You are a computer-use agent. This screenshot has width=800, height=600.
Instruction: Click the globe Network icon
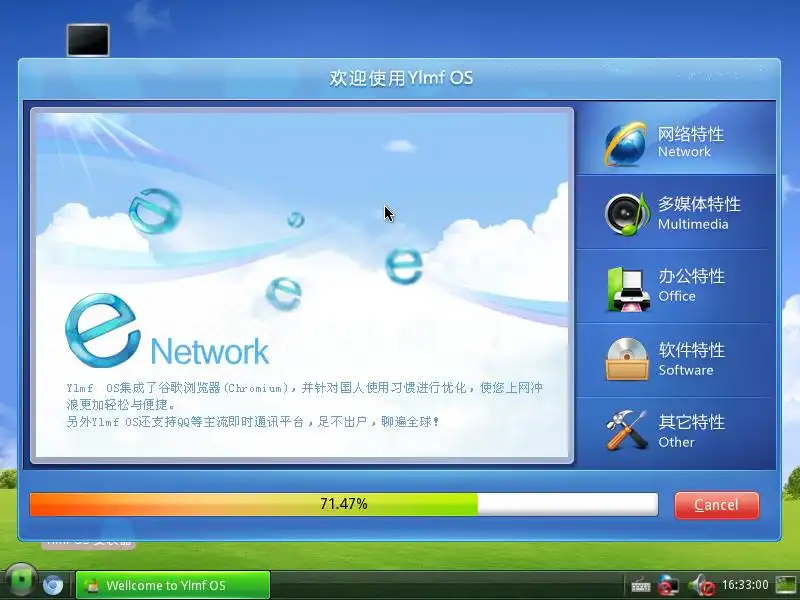pos(626,144)
